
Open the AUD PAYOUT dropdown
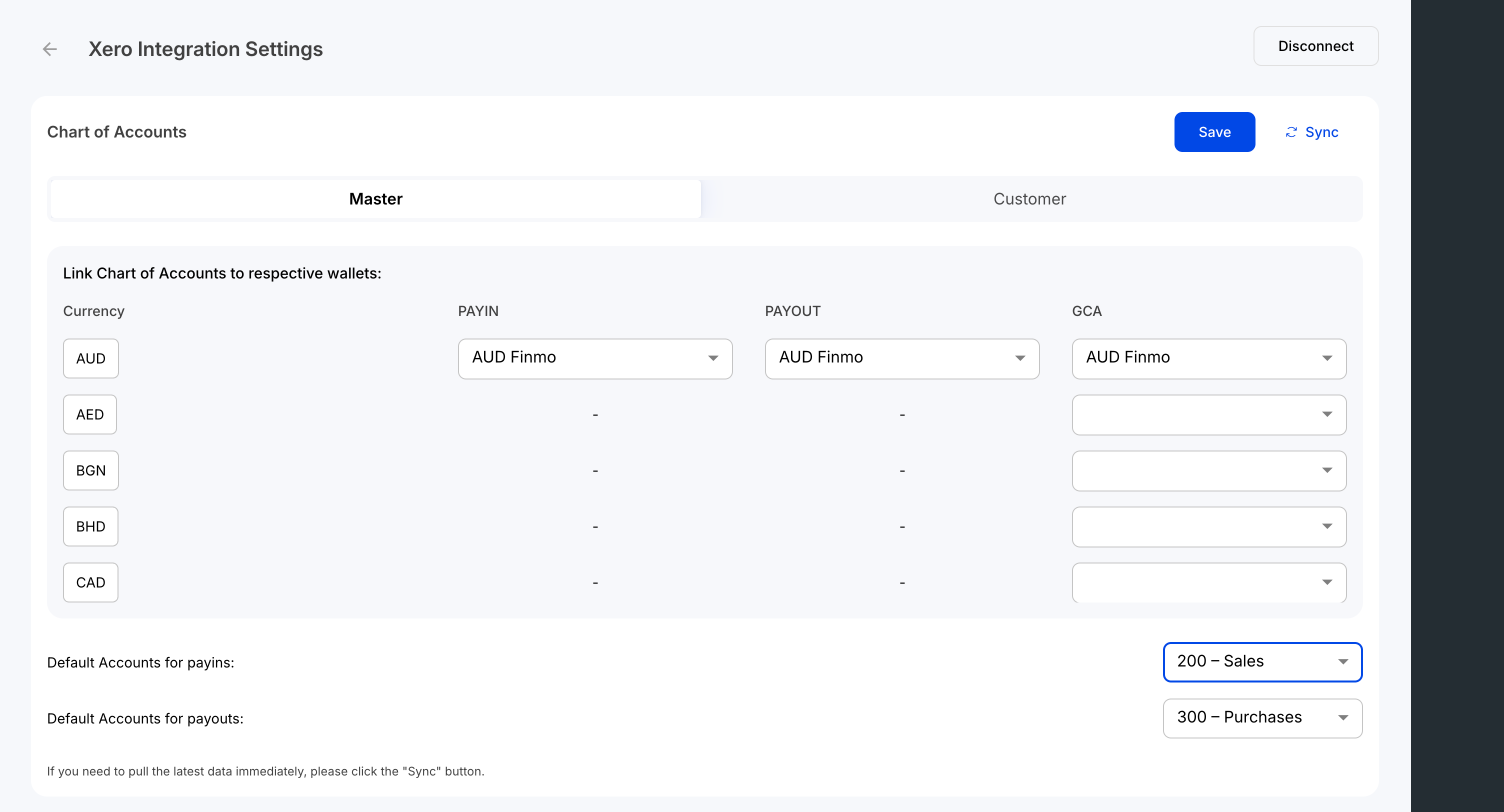(902, 358)
